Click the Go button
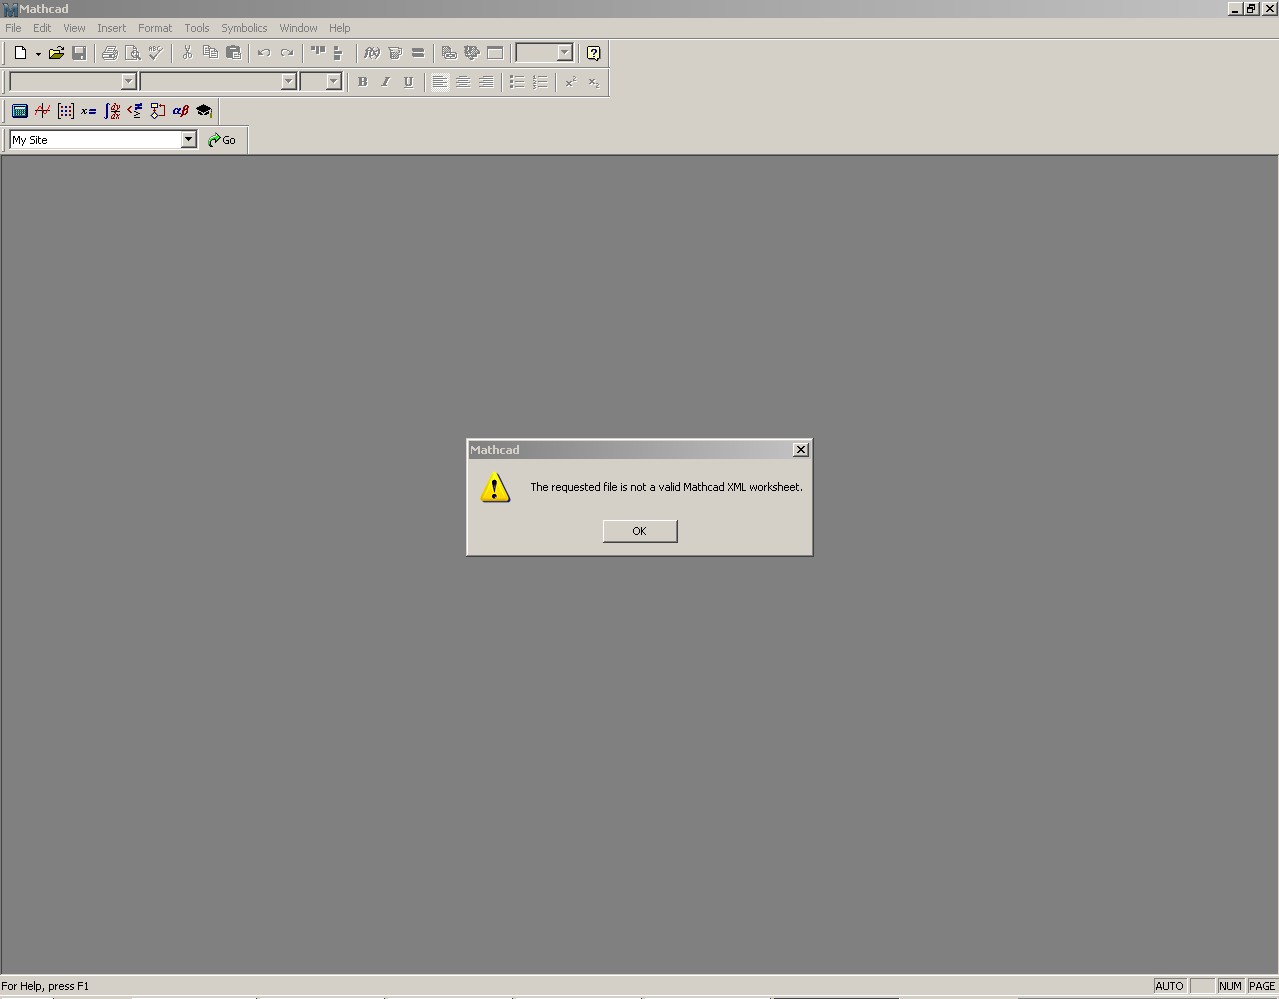Viewport: 1279px width, 999px height. pos(222,140)
